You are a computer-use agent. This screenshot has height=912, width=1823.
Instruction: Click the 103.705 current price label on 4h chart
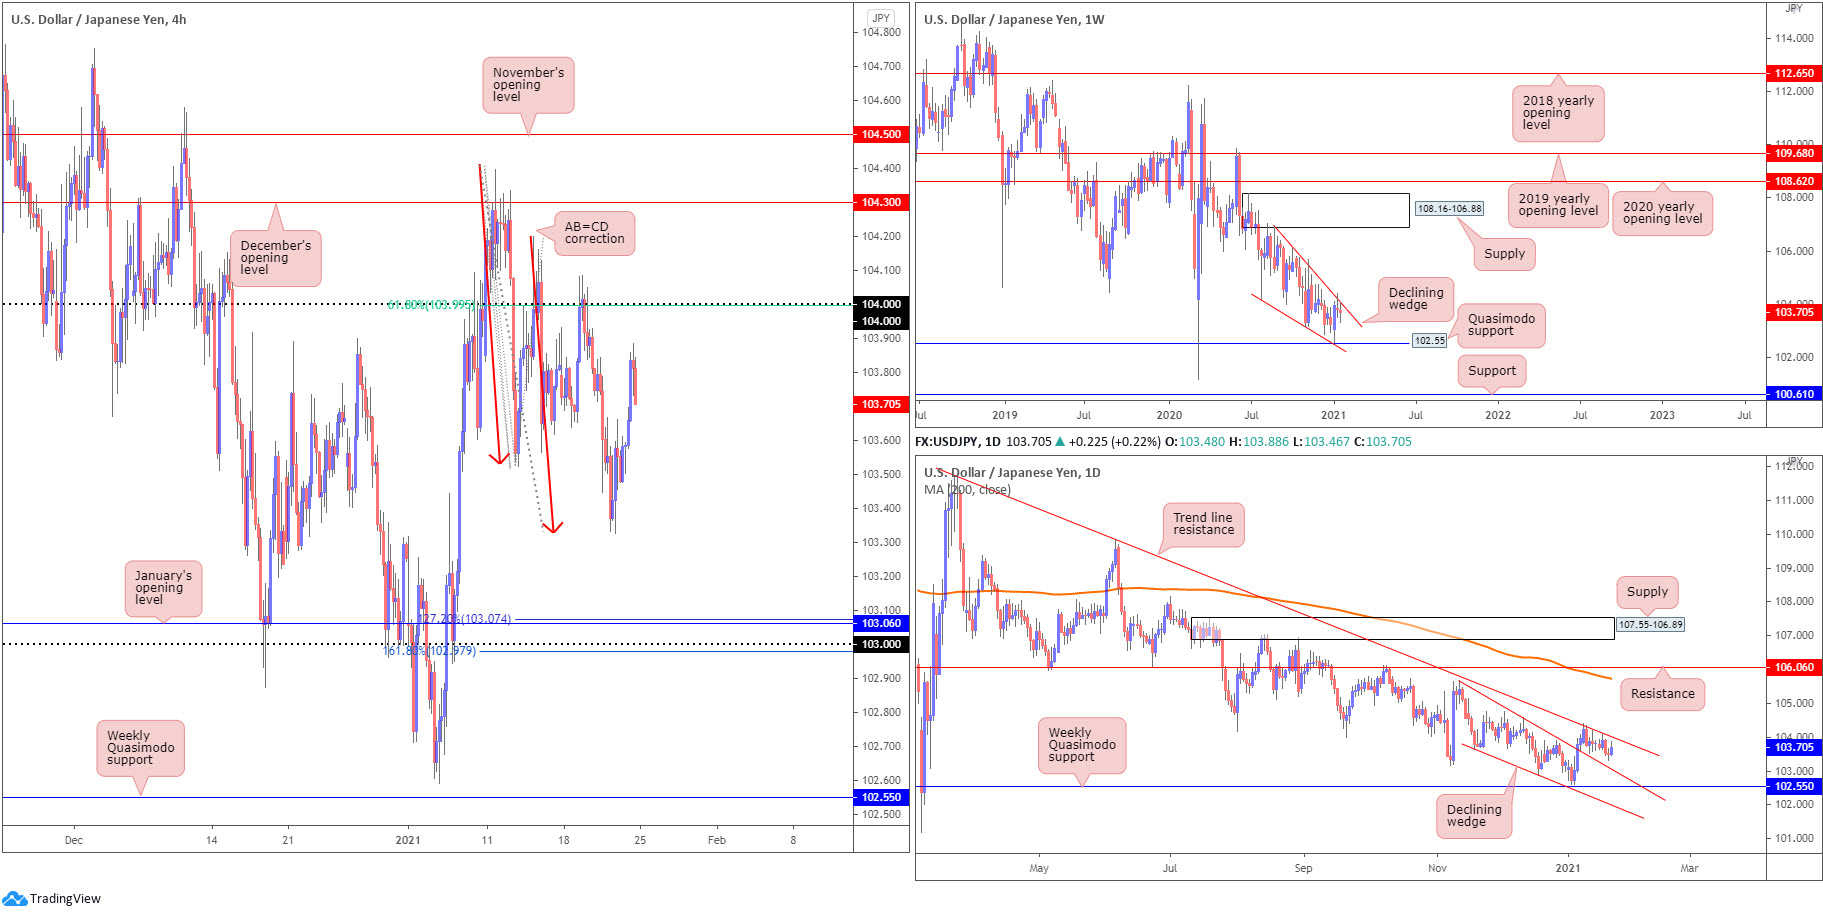pos(881,404)
